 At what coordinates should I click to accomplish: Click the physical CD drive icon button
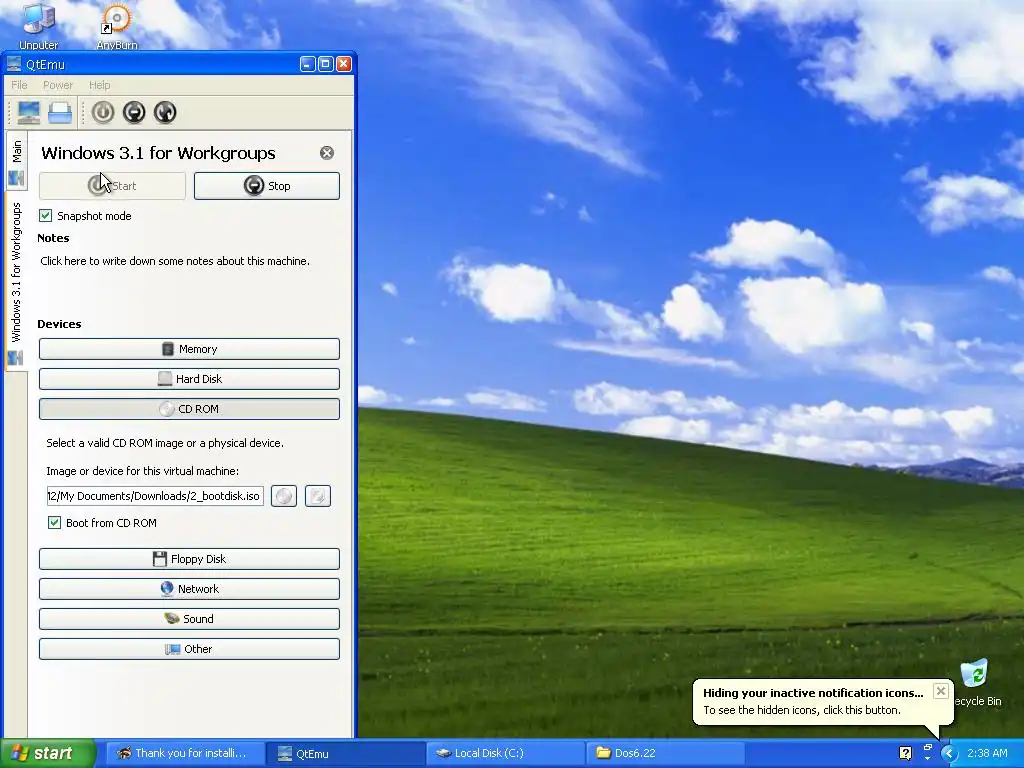318,496
